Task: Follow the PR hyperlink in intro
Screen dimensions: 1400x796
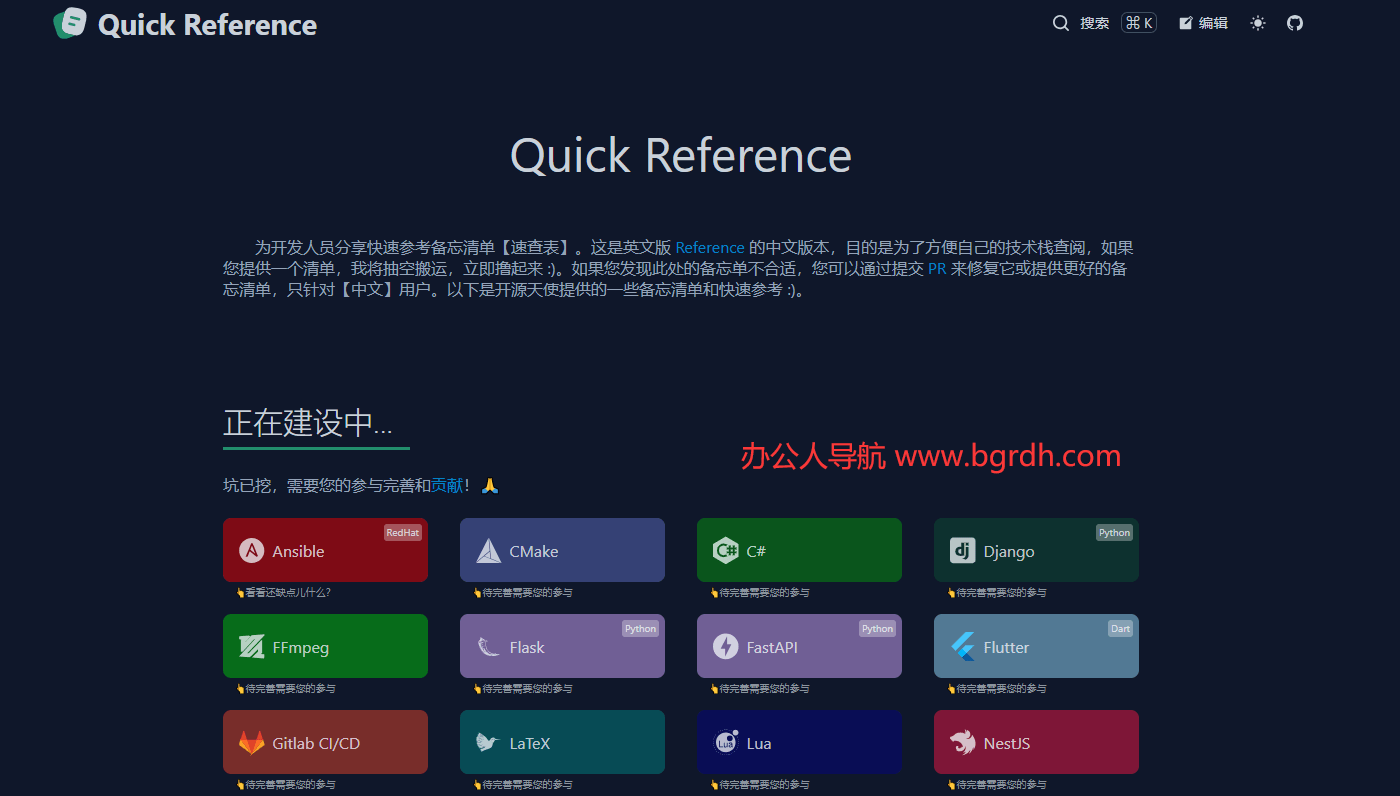Action: [x=937, y=269]
